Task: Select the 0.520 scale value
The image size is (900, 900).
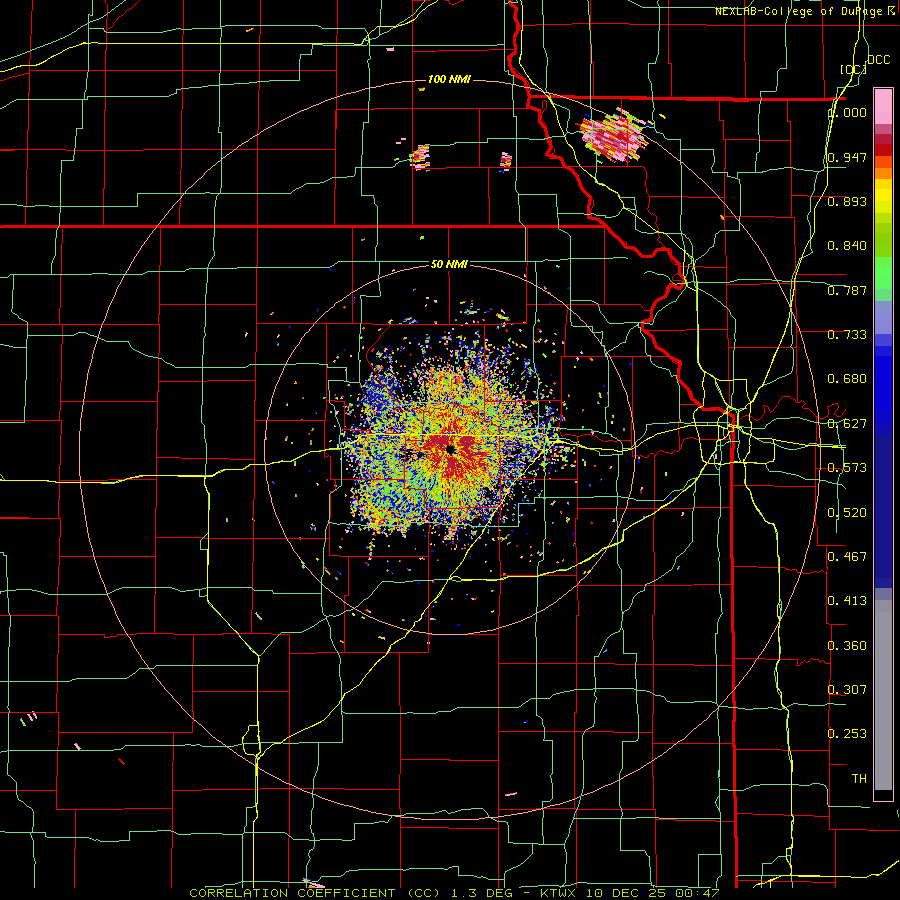Action: pos(847,513)
